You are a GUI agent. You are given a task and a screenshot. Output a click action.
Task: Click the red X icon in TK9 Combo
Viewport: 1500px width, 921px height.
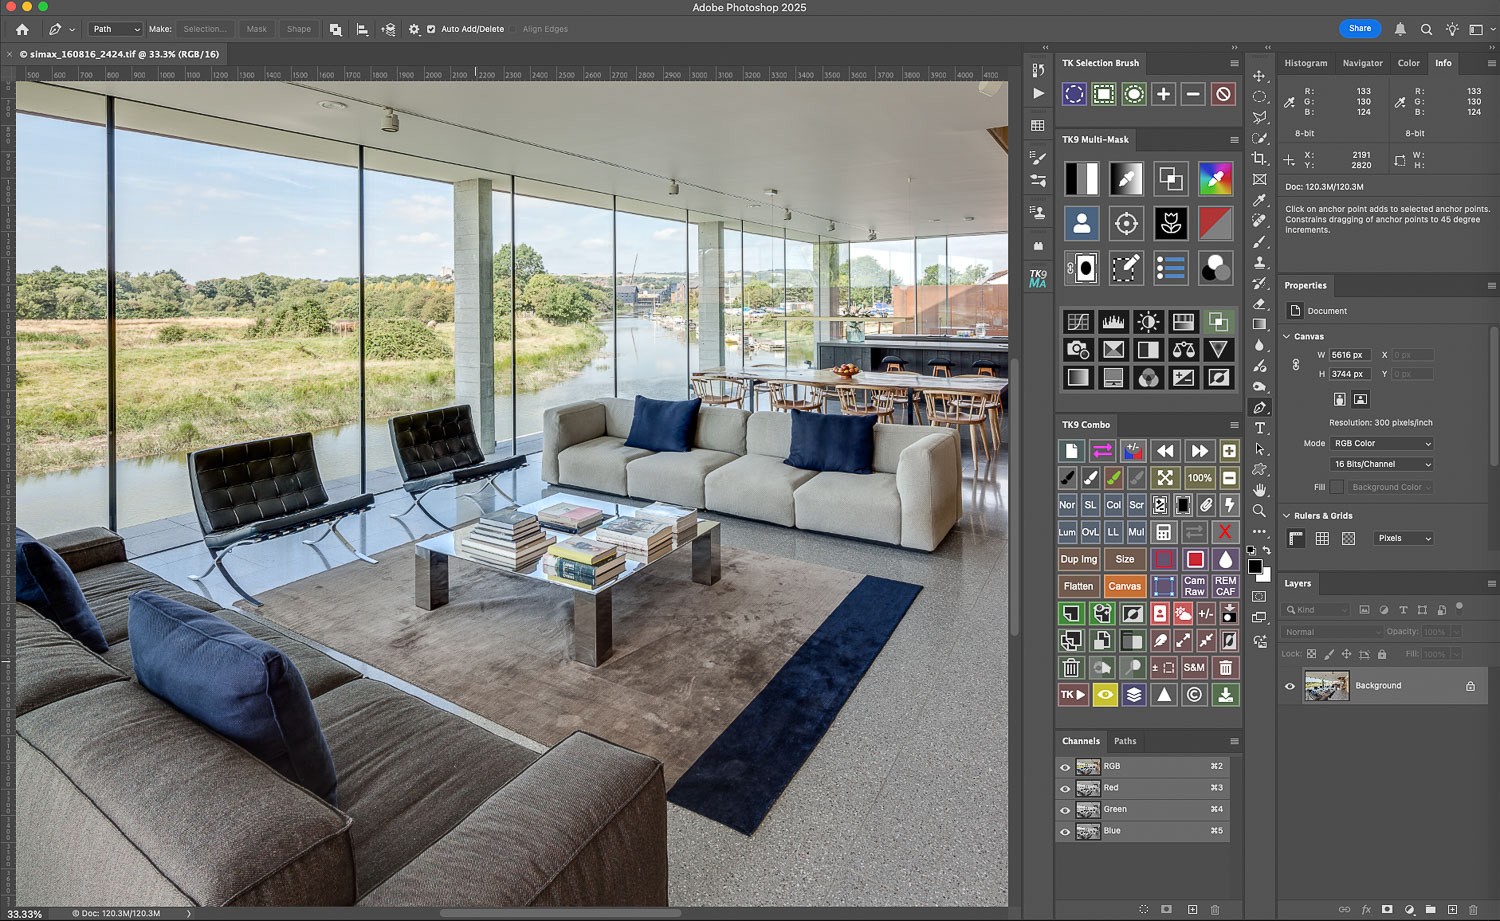[1225, 532]
